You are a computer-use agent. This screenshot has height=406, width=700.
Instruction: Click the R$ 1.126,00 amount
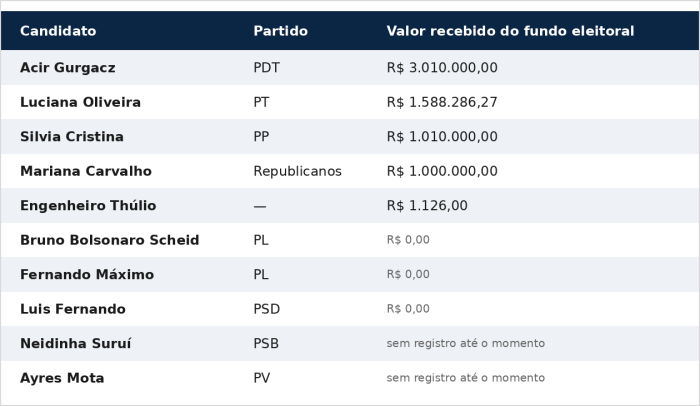pos(427,205)
